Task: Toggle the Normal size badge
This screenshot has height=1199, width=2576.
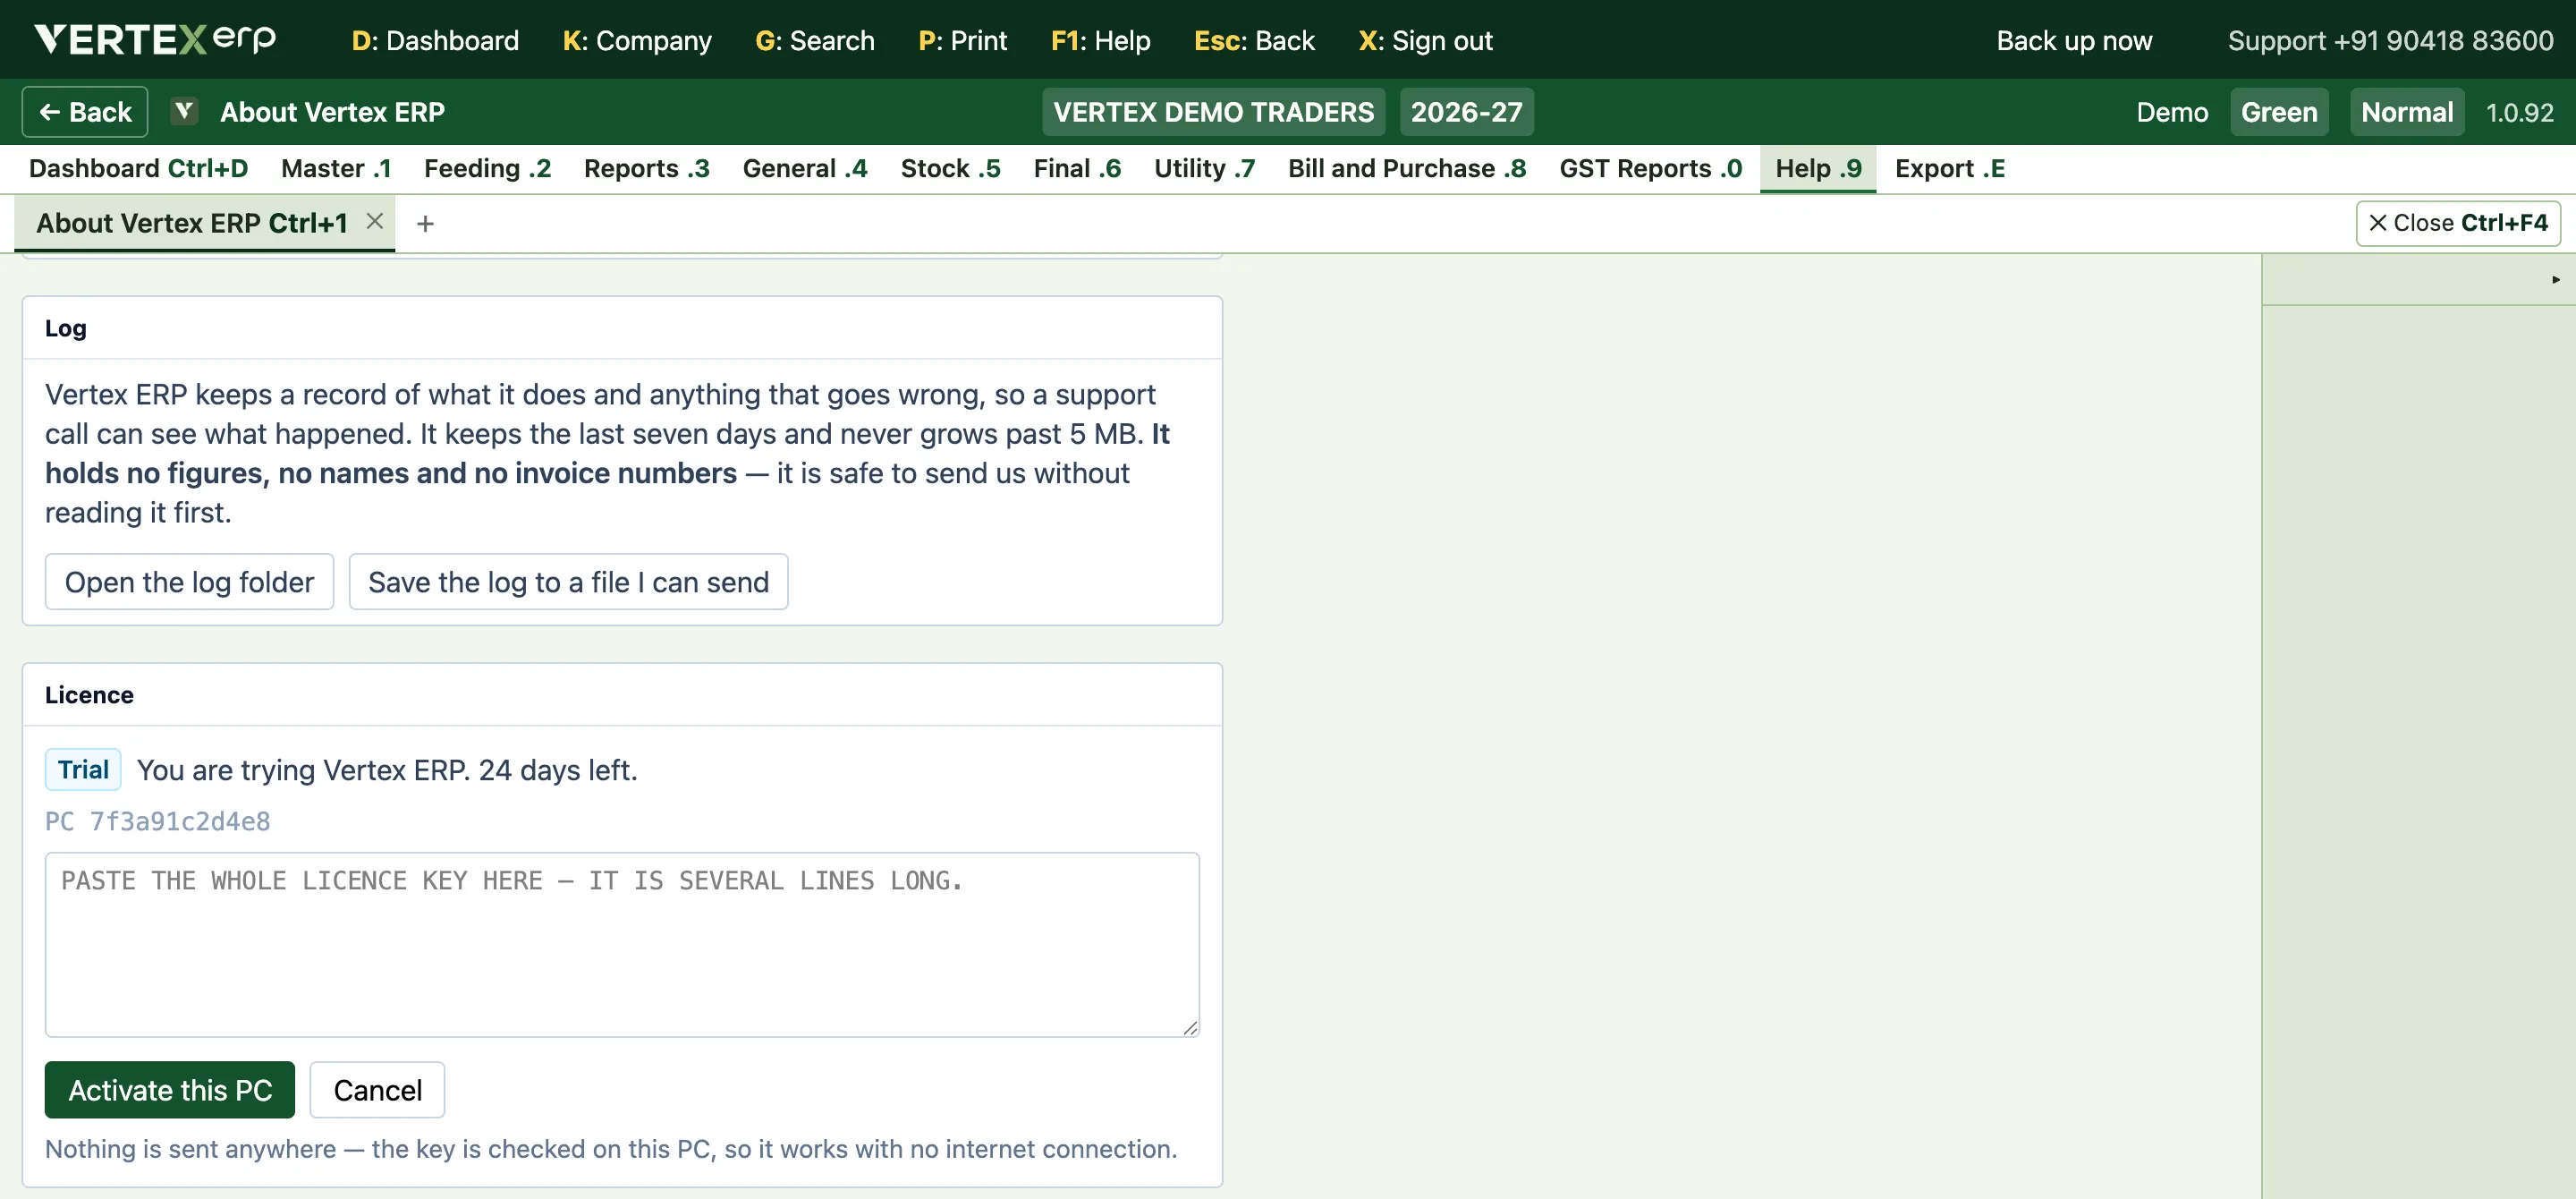Action: pyautogui.click(x=2406, y=112)
